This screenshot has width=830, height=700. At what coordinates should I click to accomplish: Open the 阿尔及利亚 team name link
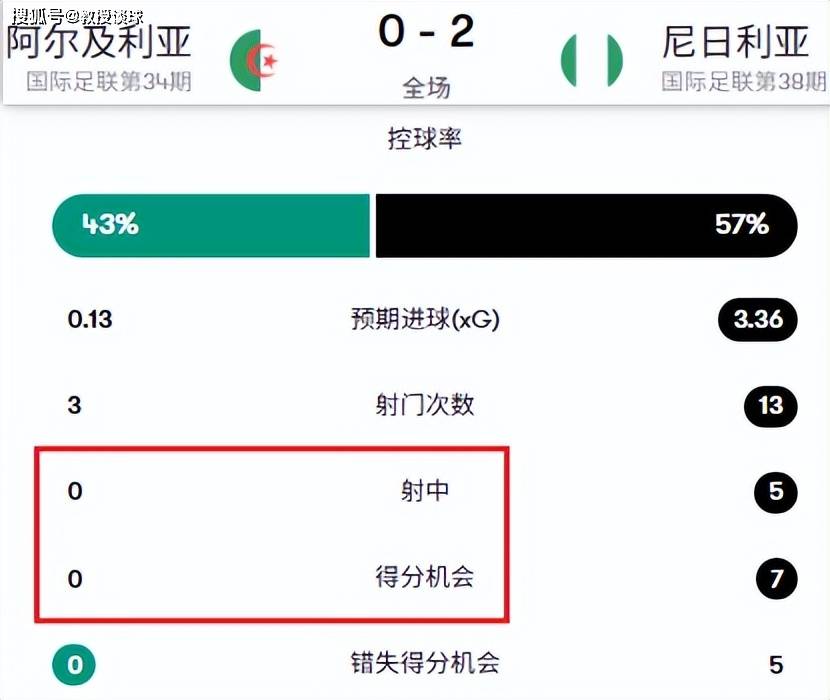(99, 42)
